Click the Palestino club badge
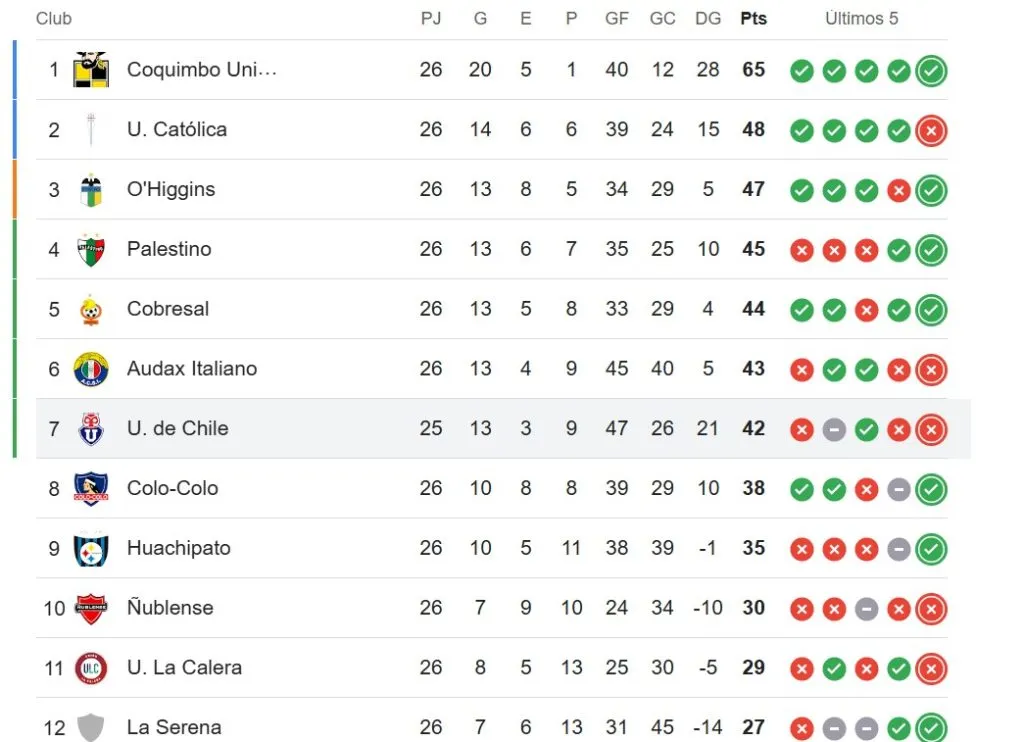This screenshot has height=742, width=1024. point(89,249)
